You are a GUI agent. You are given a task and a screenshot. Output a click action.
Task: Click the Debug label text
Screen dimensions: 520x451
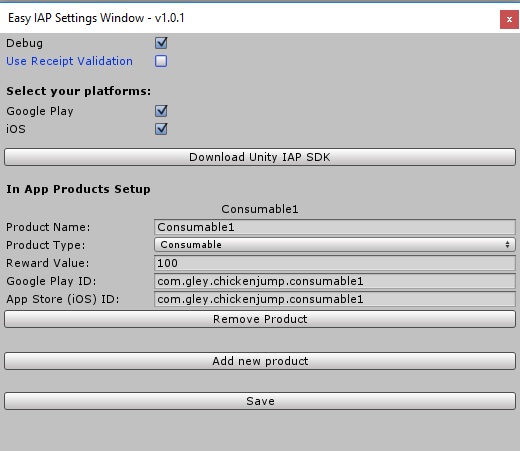pyautogui.click(x=24, y=43)
